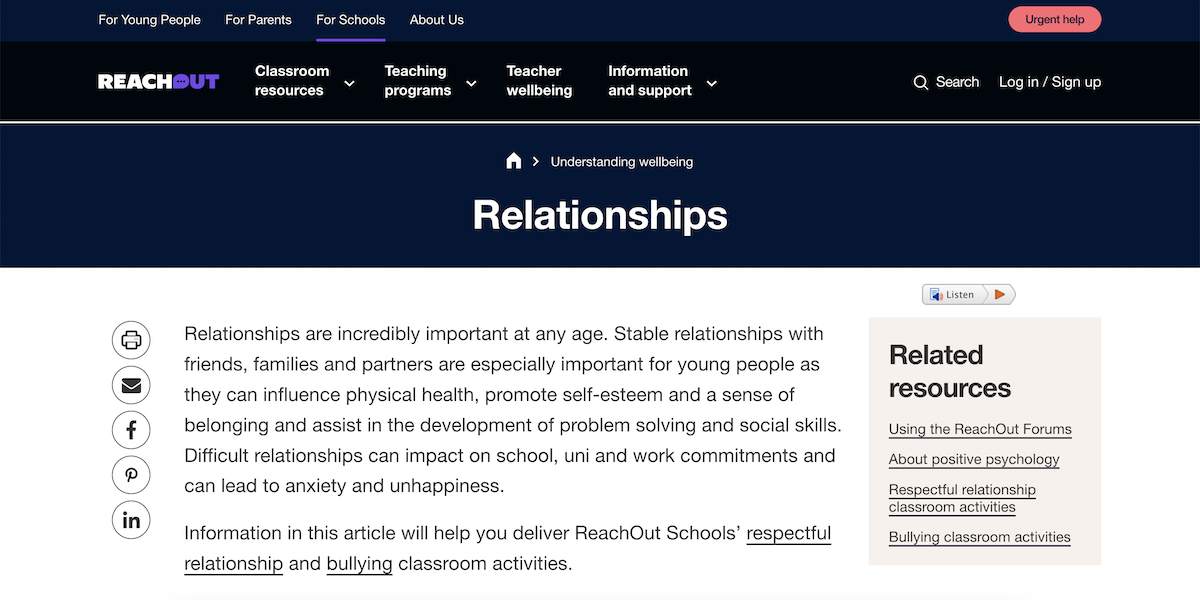
Task: Click the Understanding wellbeing breadcrumb
Action: click(621, 161)
